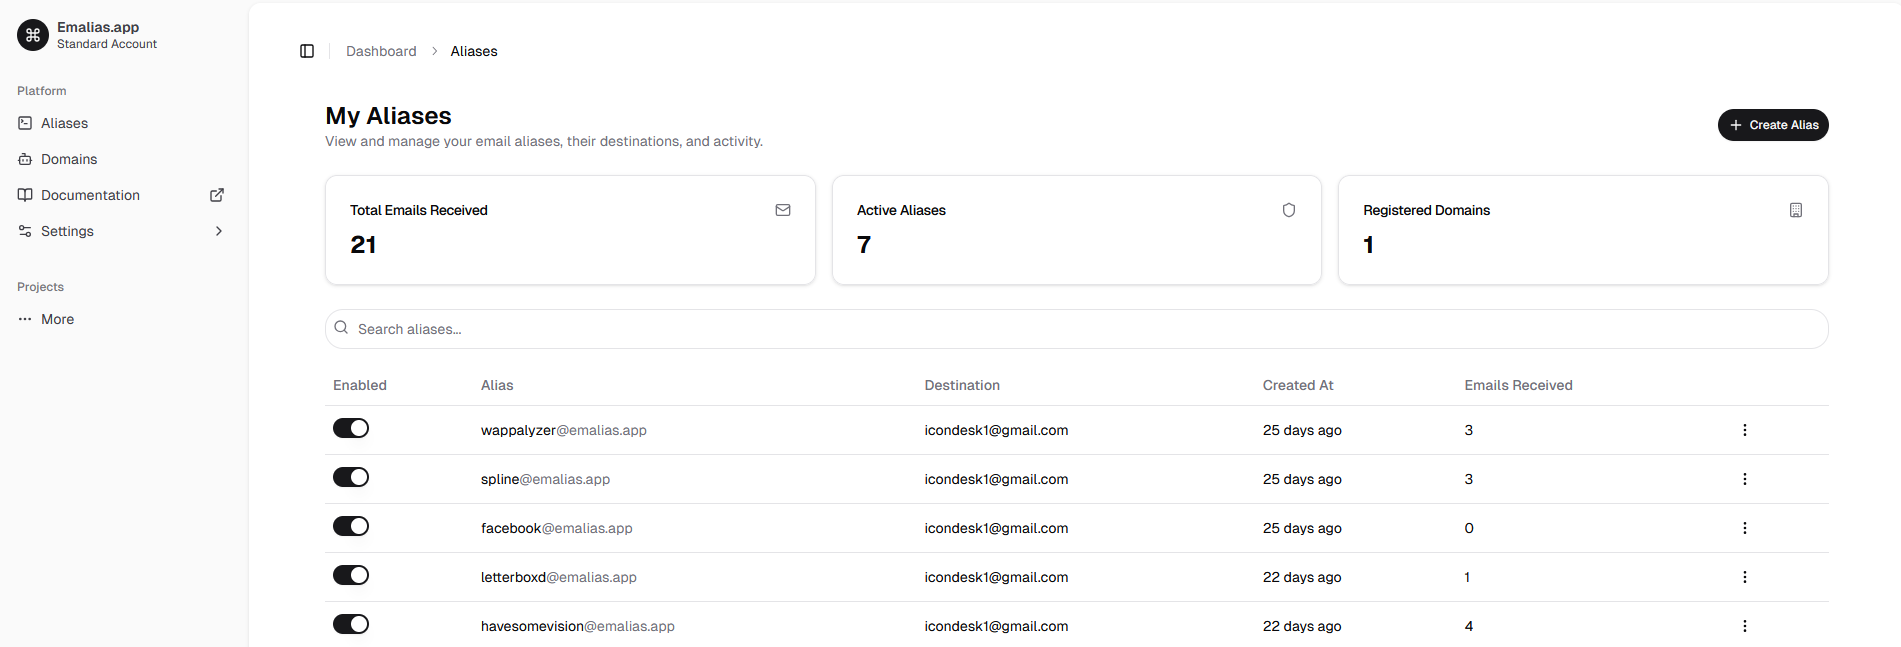Click the envelope icon in Total Emails card
Screen dimensions: 1901x647
pyautogui.click(x=783, y=210)
